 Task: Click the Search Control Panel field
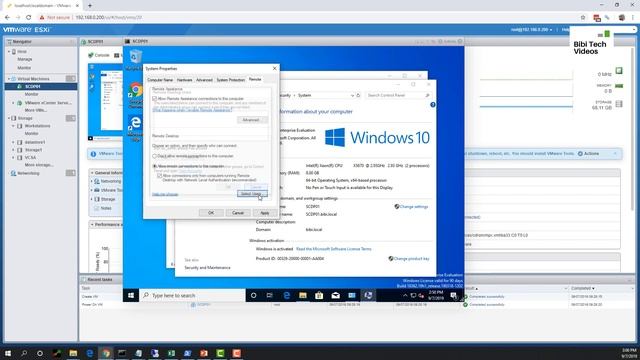(398, 95)
